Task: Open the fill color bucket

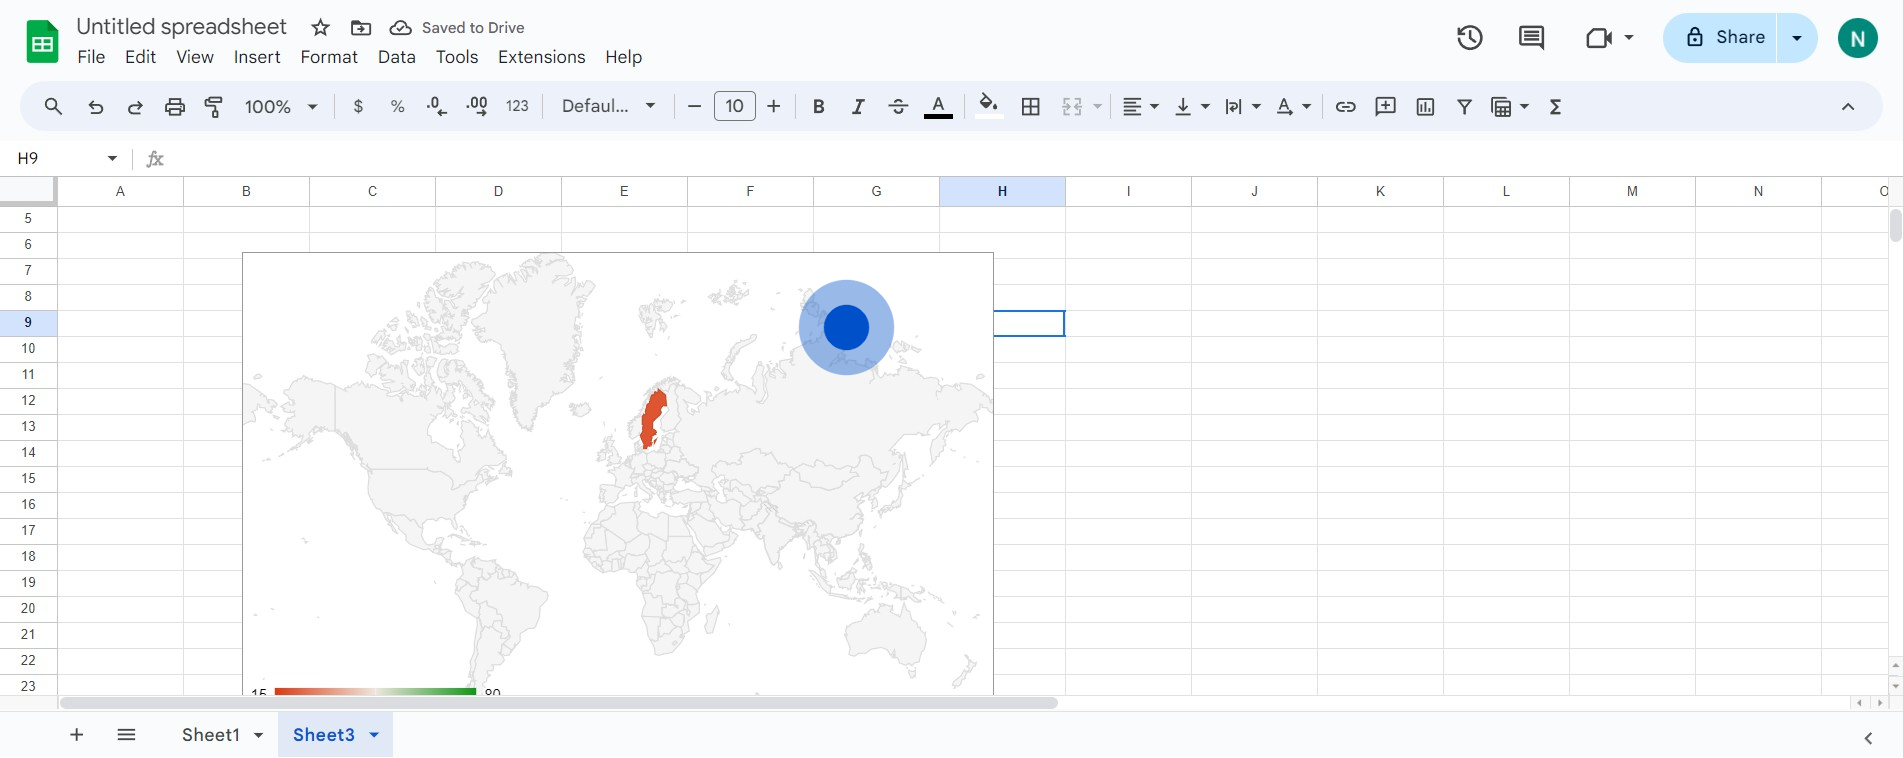Action: [x=989, y=106]
